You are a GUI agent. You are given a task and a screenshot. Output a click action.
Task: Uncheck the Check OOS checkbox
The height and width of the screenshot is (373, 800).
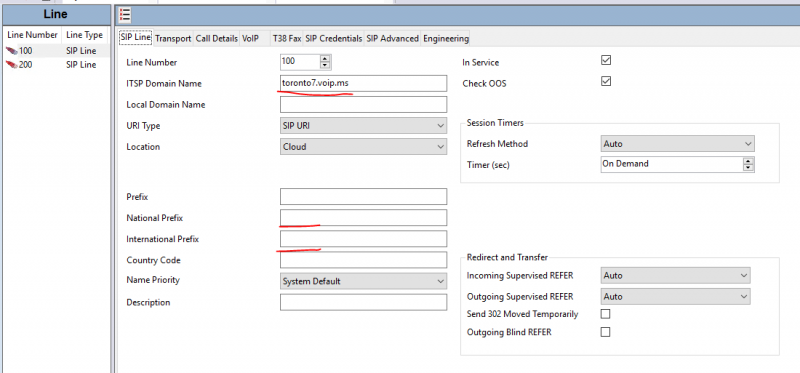click(x=606, y=81)
